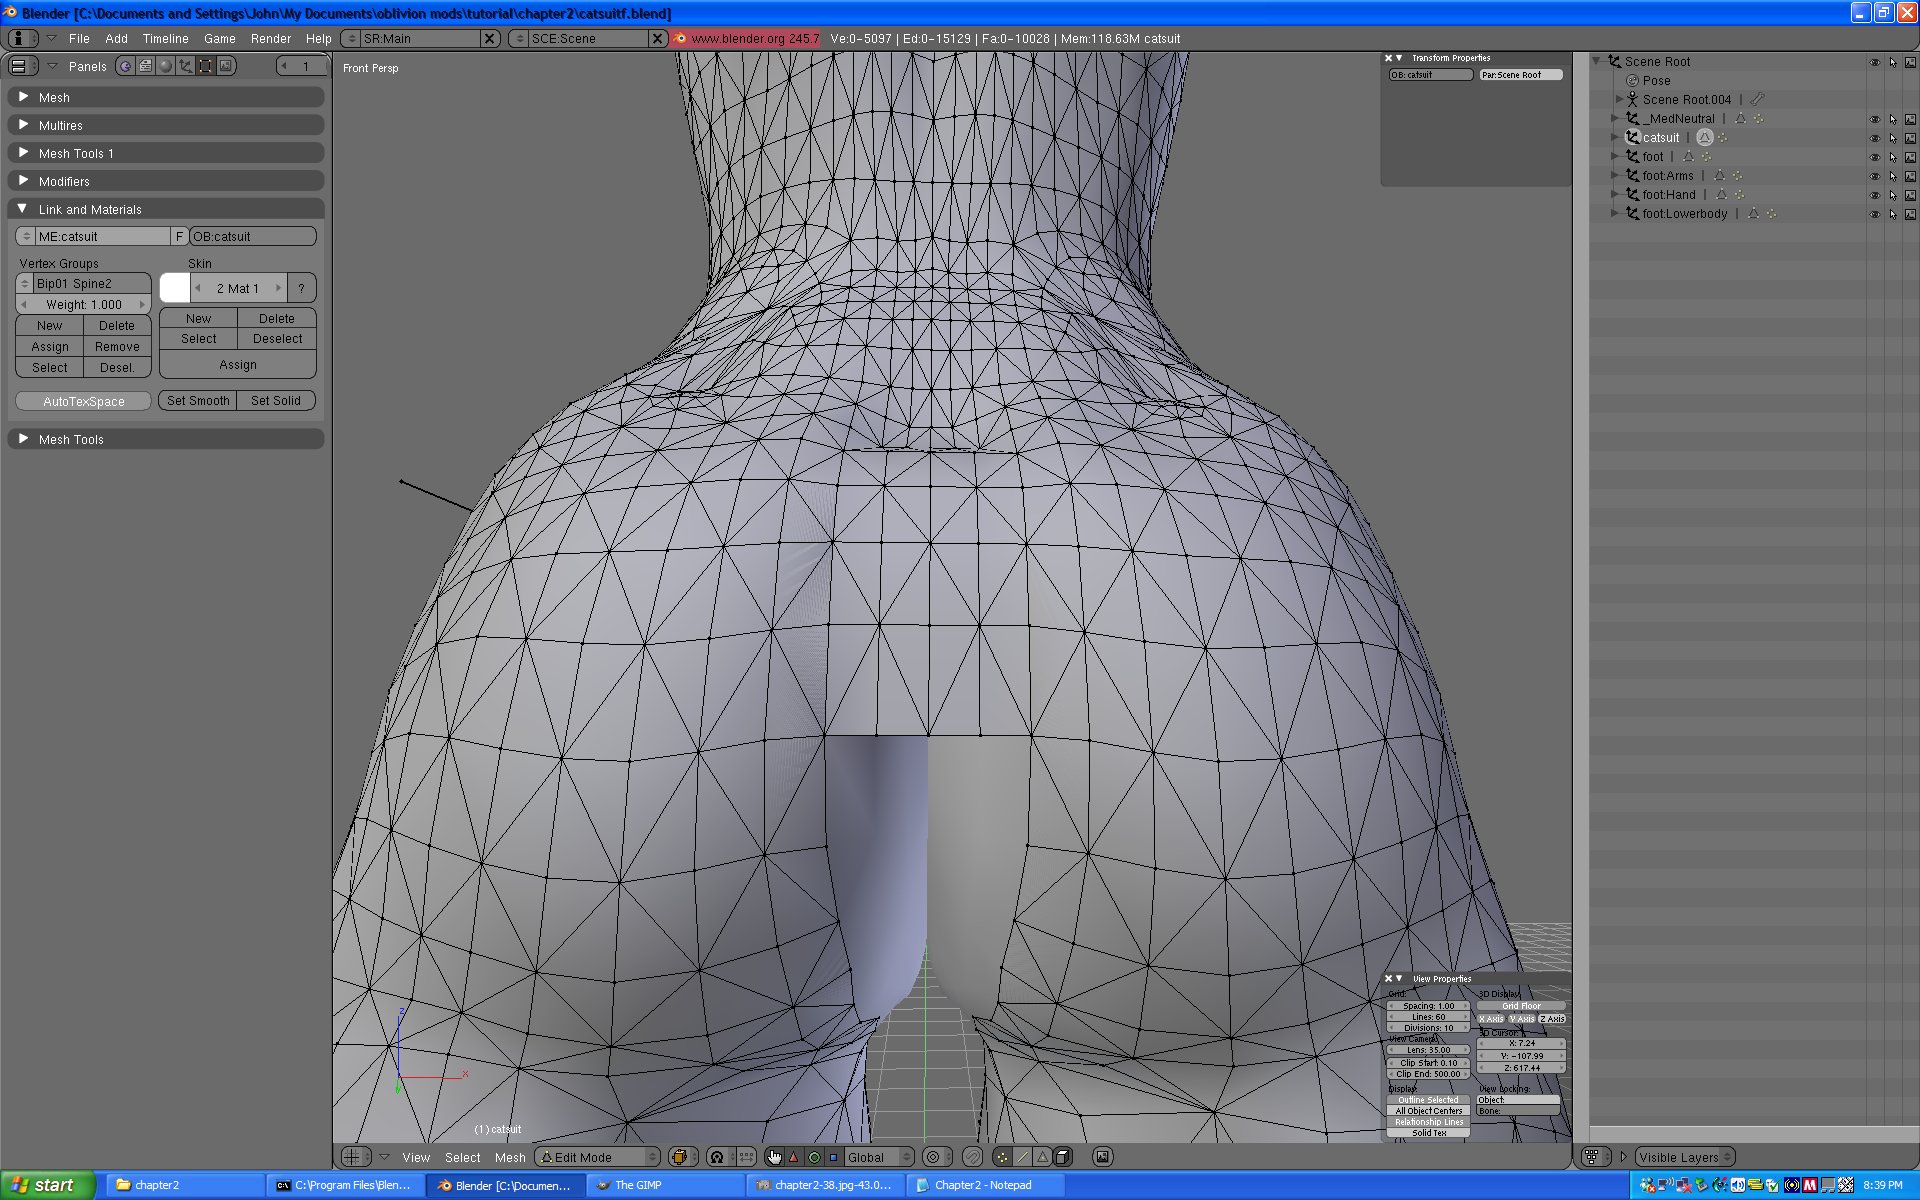Open the Mesh menu in 3D header
The image size is (1920, 1200).
[x=510, y=1157]
